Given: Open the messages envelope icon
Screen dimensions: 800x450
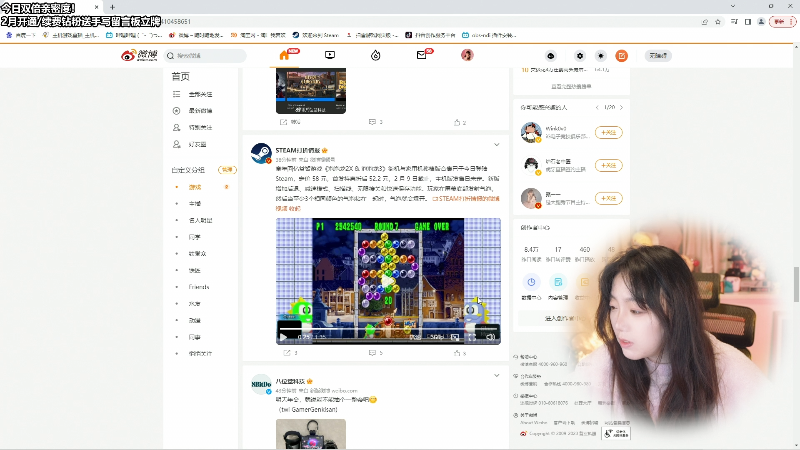Looking at the screenshot, I should (x=421, y=55).
